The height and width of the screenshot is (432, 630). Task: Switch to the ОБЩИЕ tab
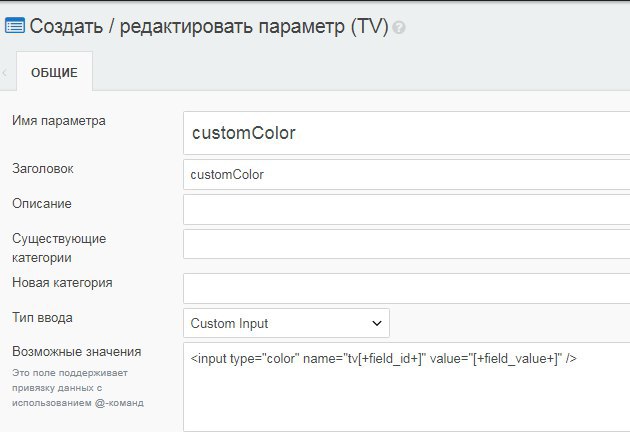click(54, 73)
